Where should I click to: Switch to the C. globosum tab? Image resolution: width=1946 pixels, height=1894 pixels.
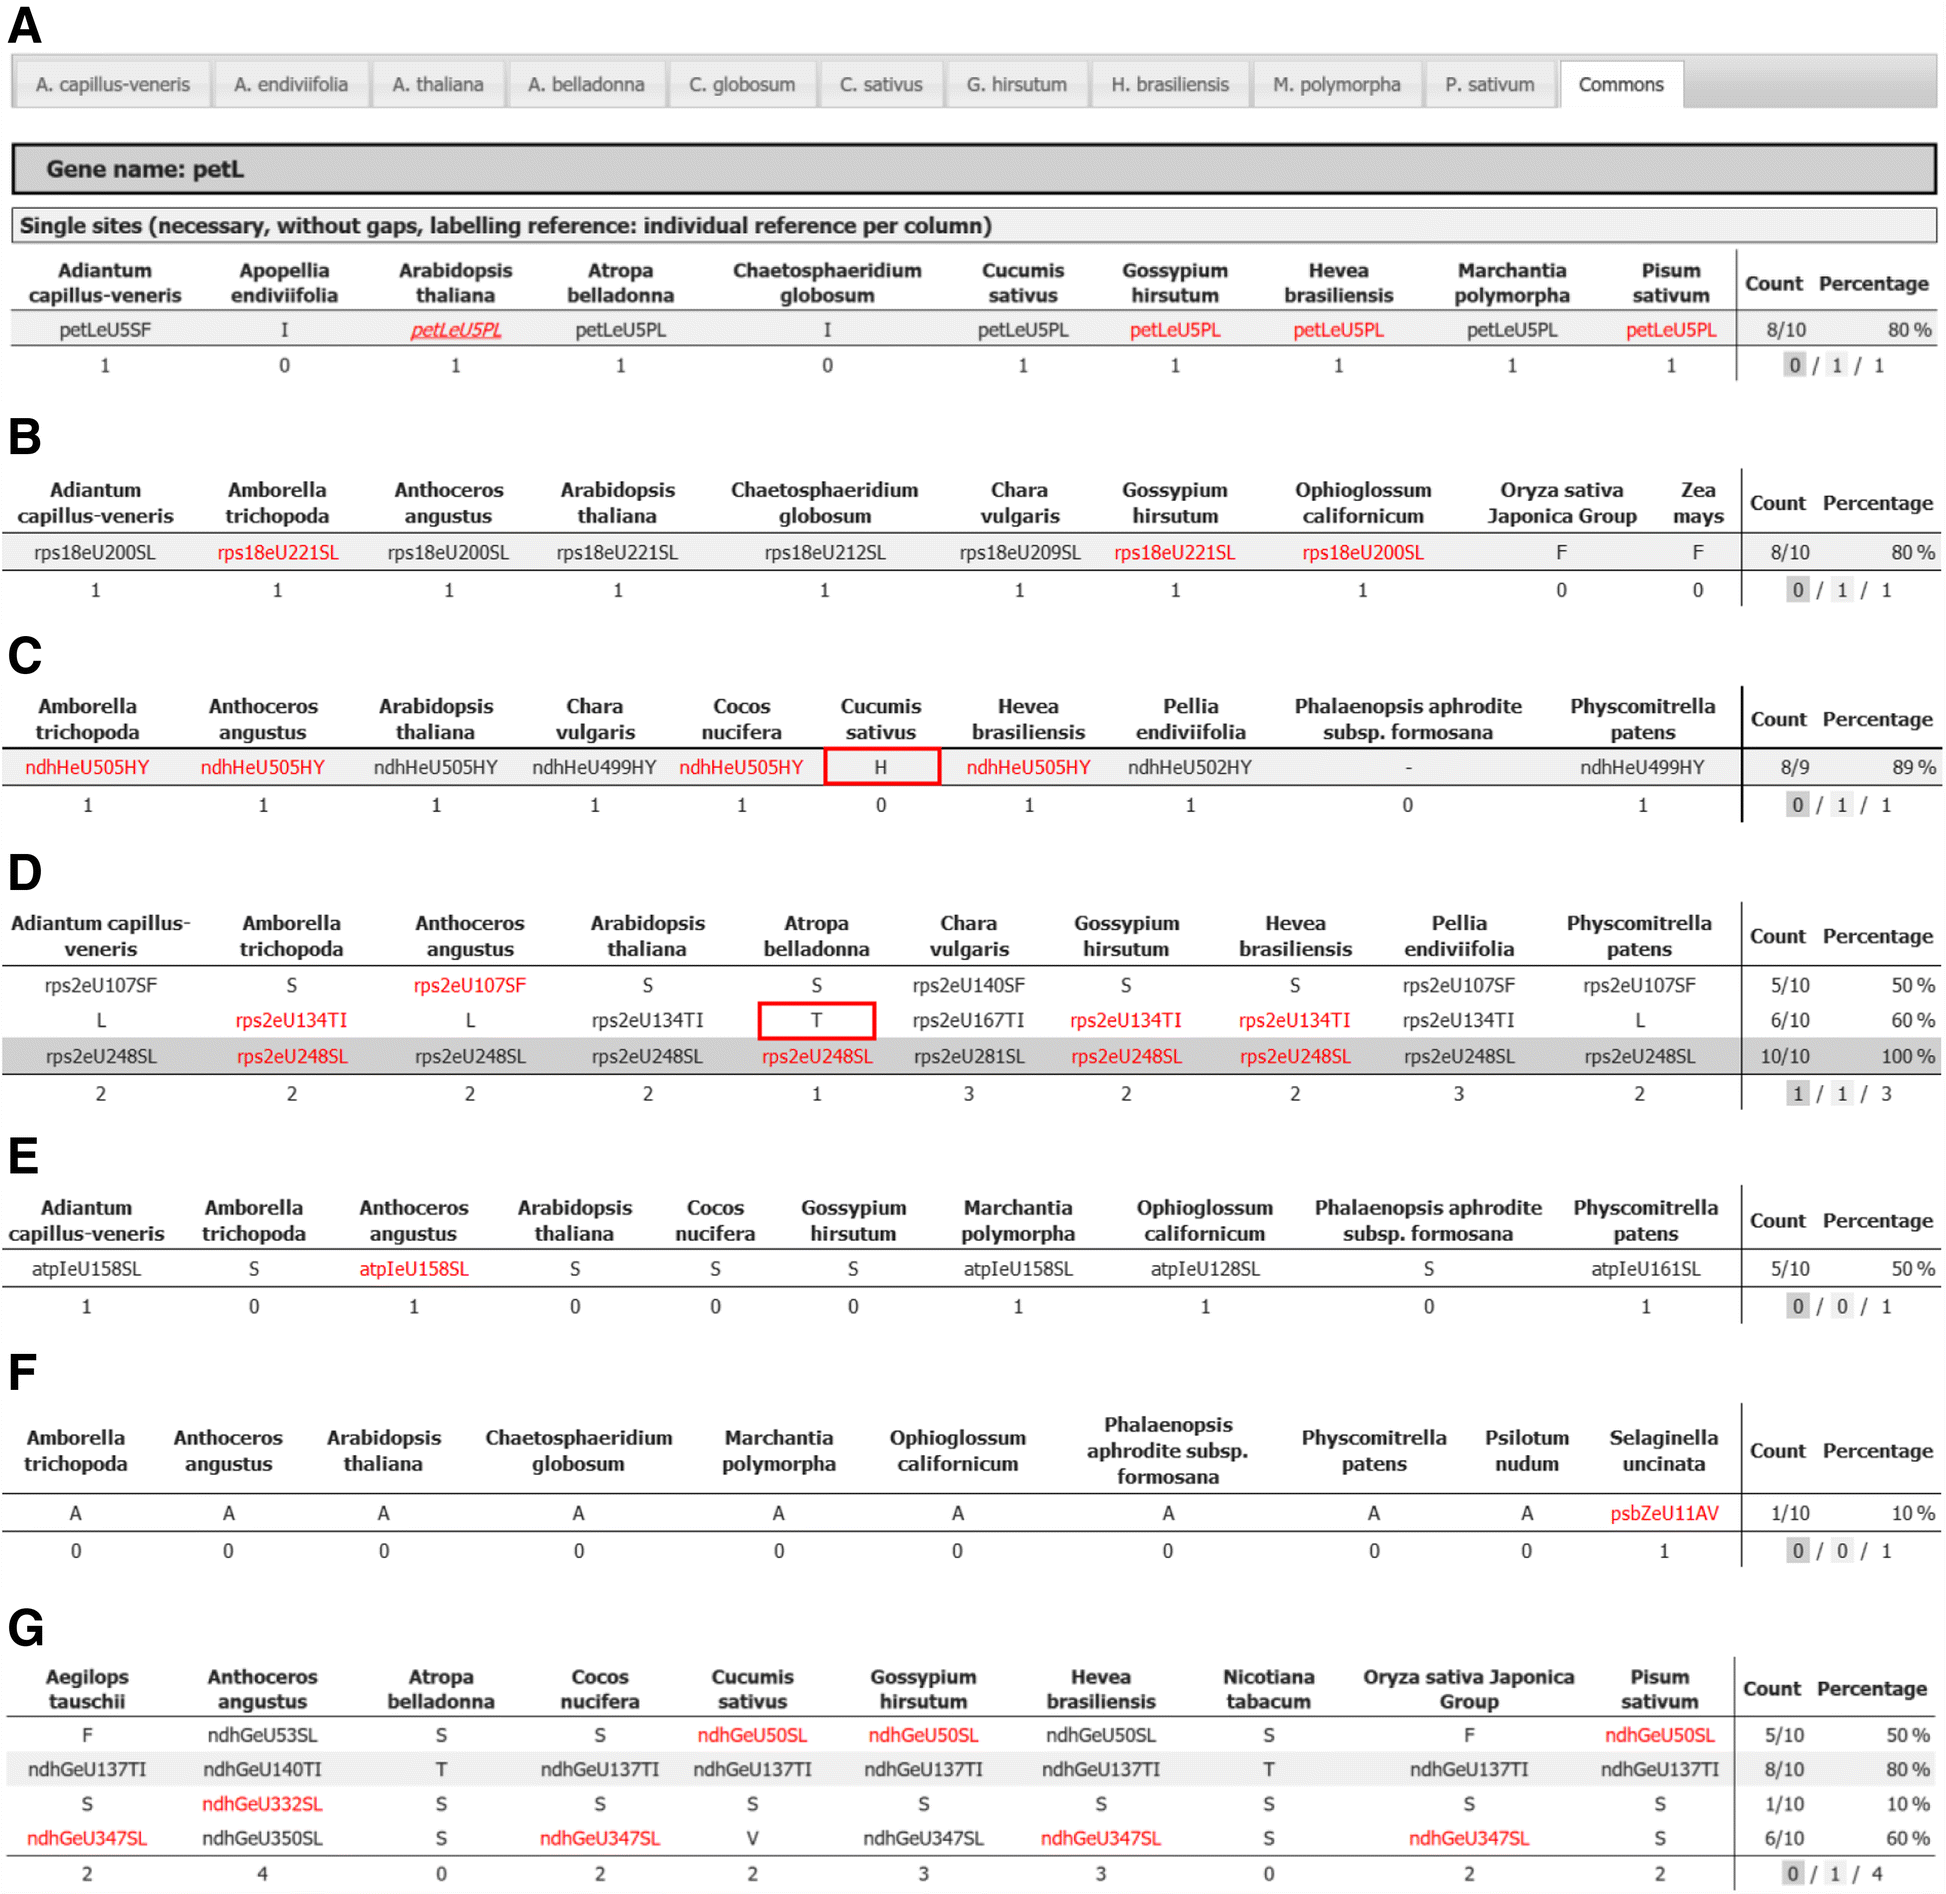click(x=742, y=84)
